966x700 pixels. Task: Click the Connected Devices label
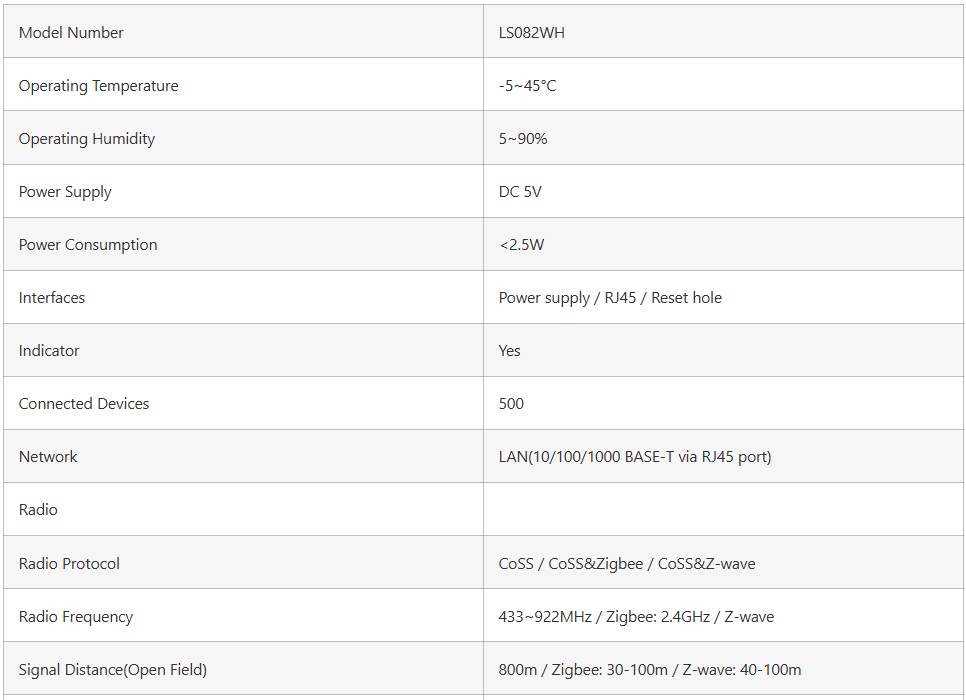[84, 403]
